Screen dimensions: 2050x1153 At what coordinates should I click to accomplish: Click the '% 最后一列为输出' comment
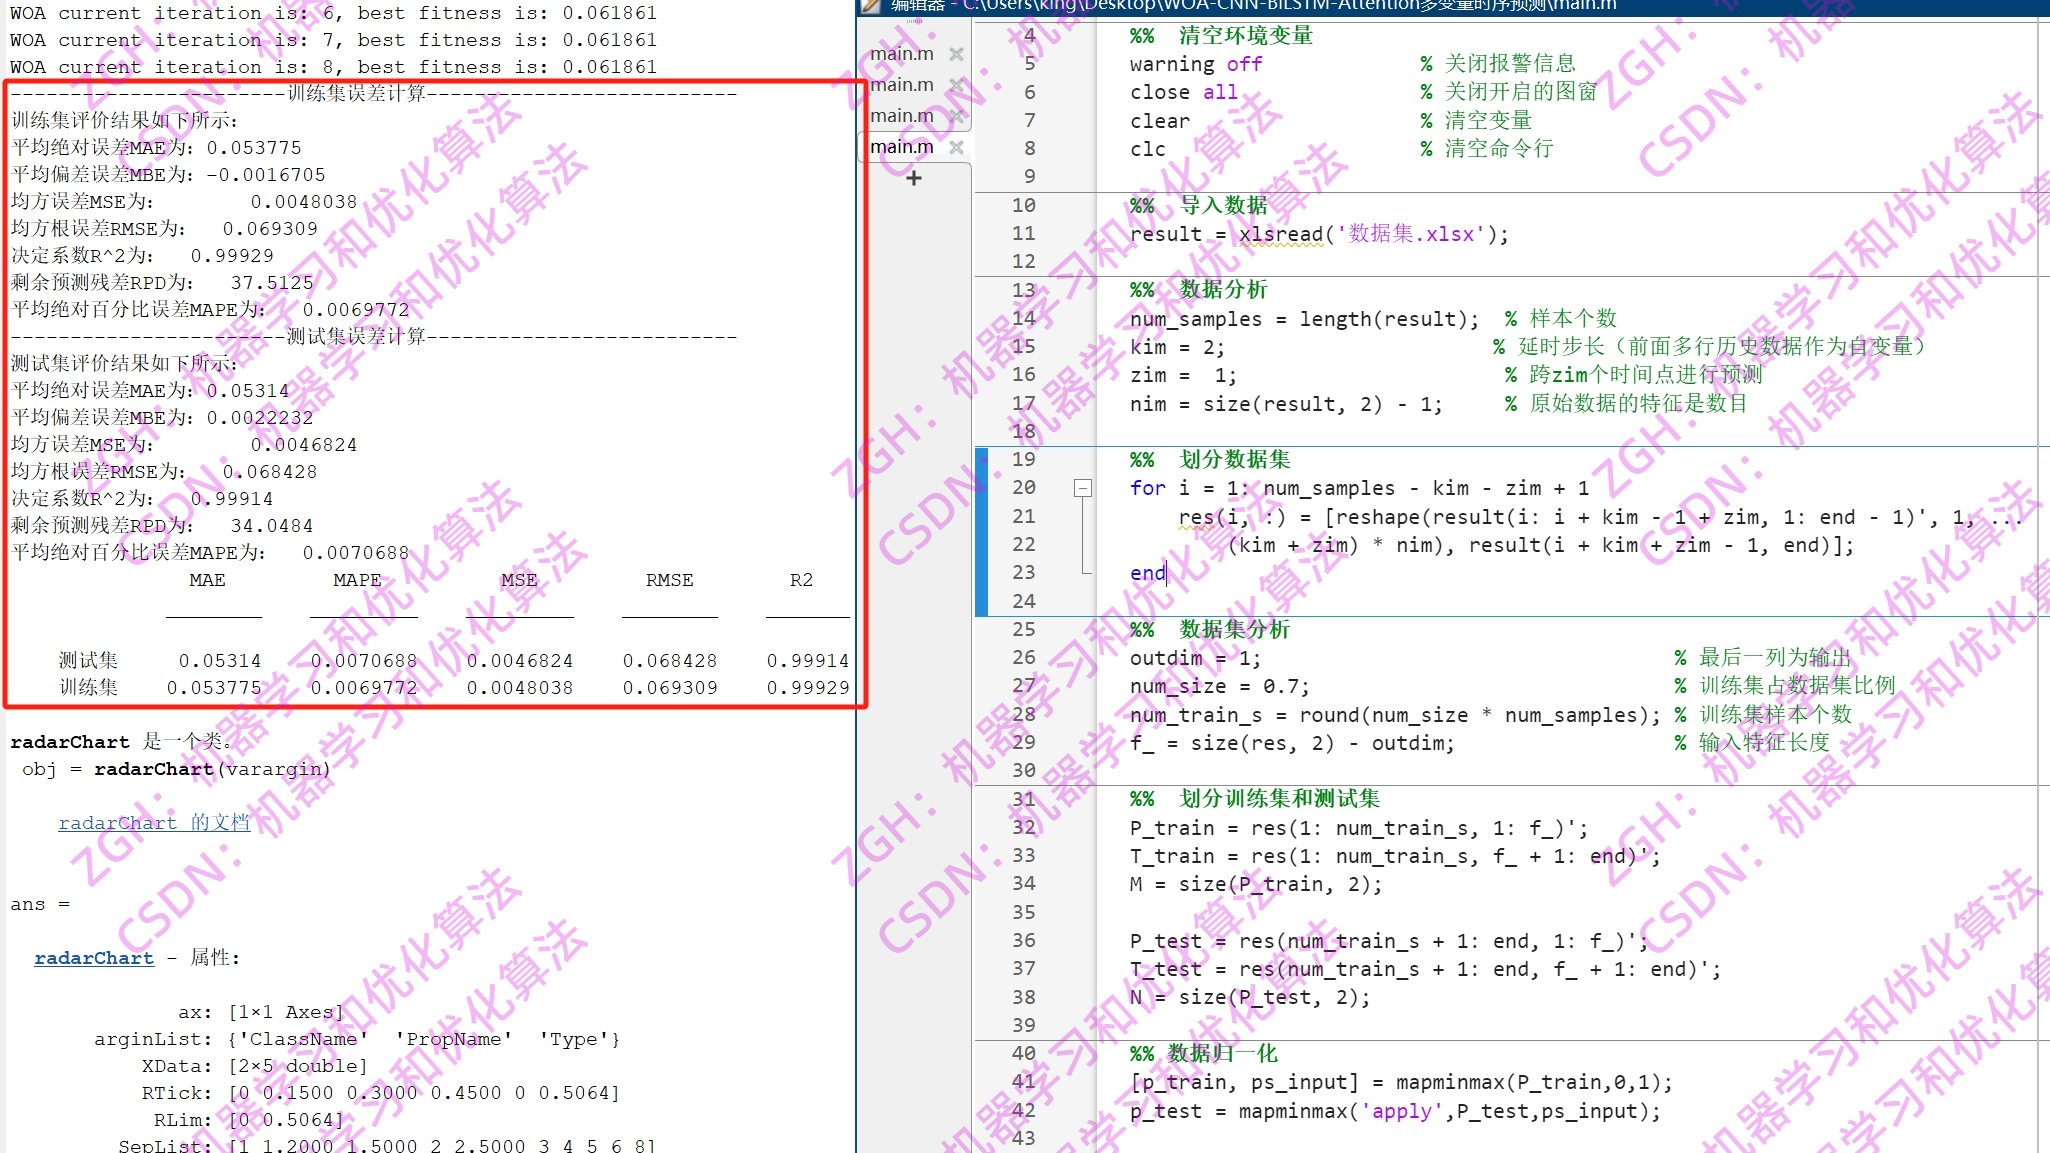1763,658
